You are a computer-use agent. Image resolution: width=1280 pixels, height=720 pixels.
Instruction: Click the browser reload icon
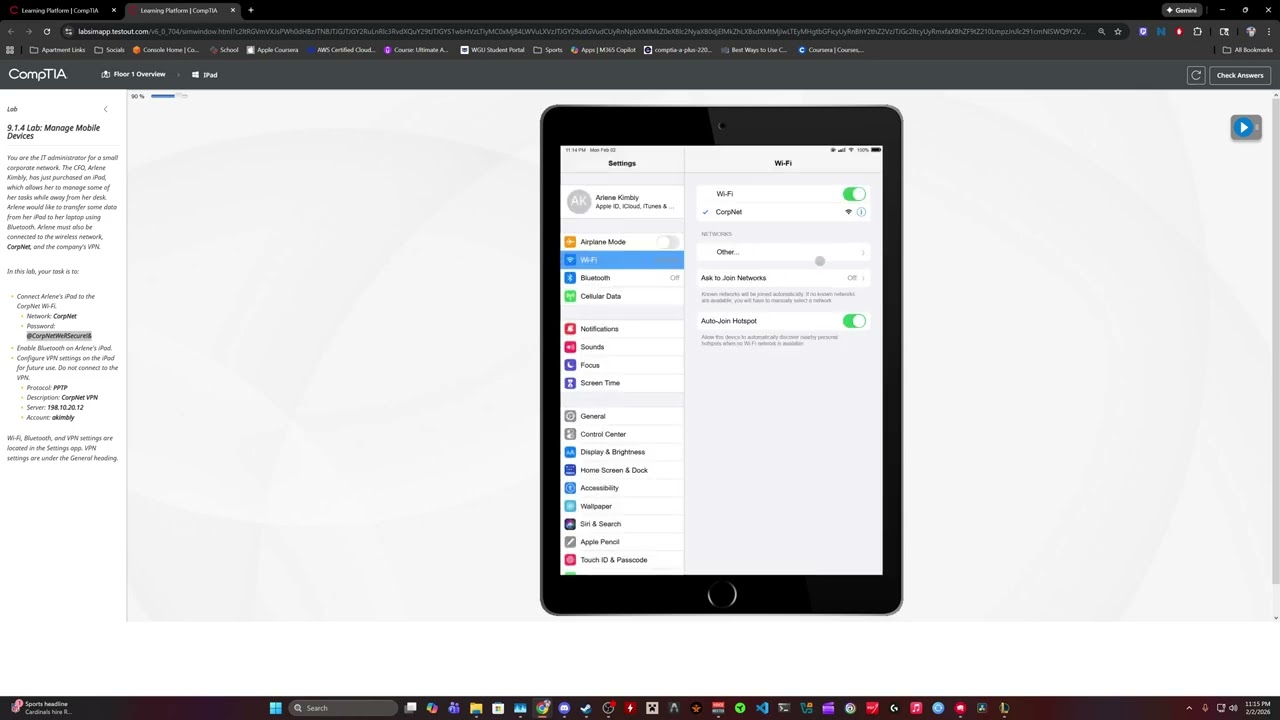click(46, 31)
